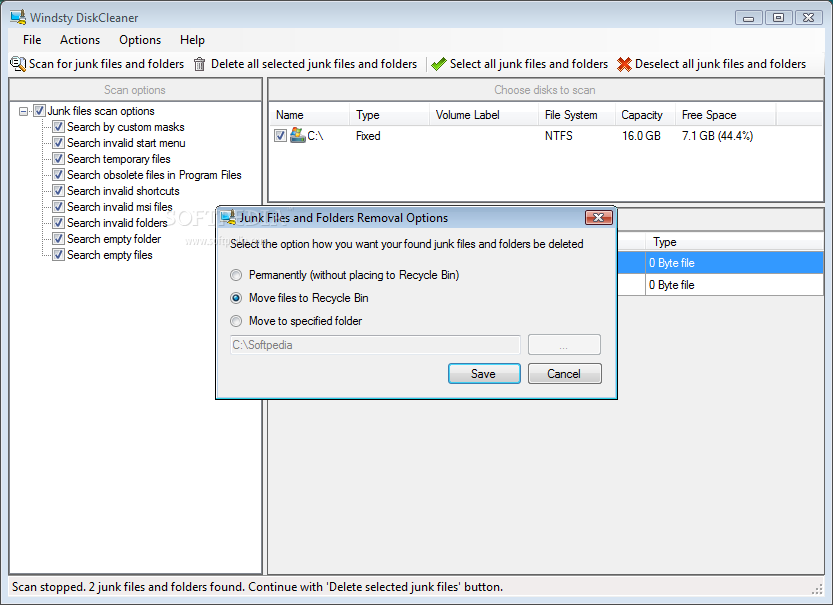
Task: Minimize the Windsty DiskCleaner window
Action: [x=749, y=18]
